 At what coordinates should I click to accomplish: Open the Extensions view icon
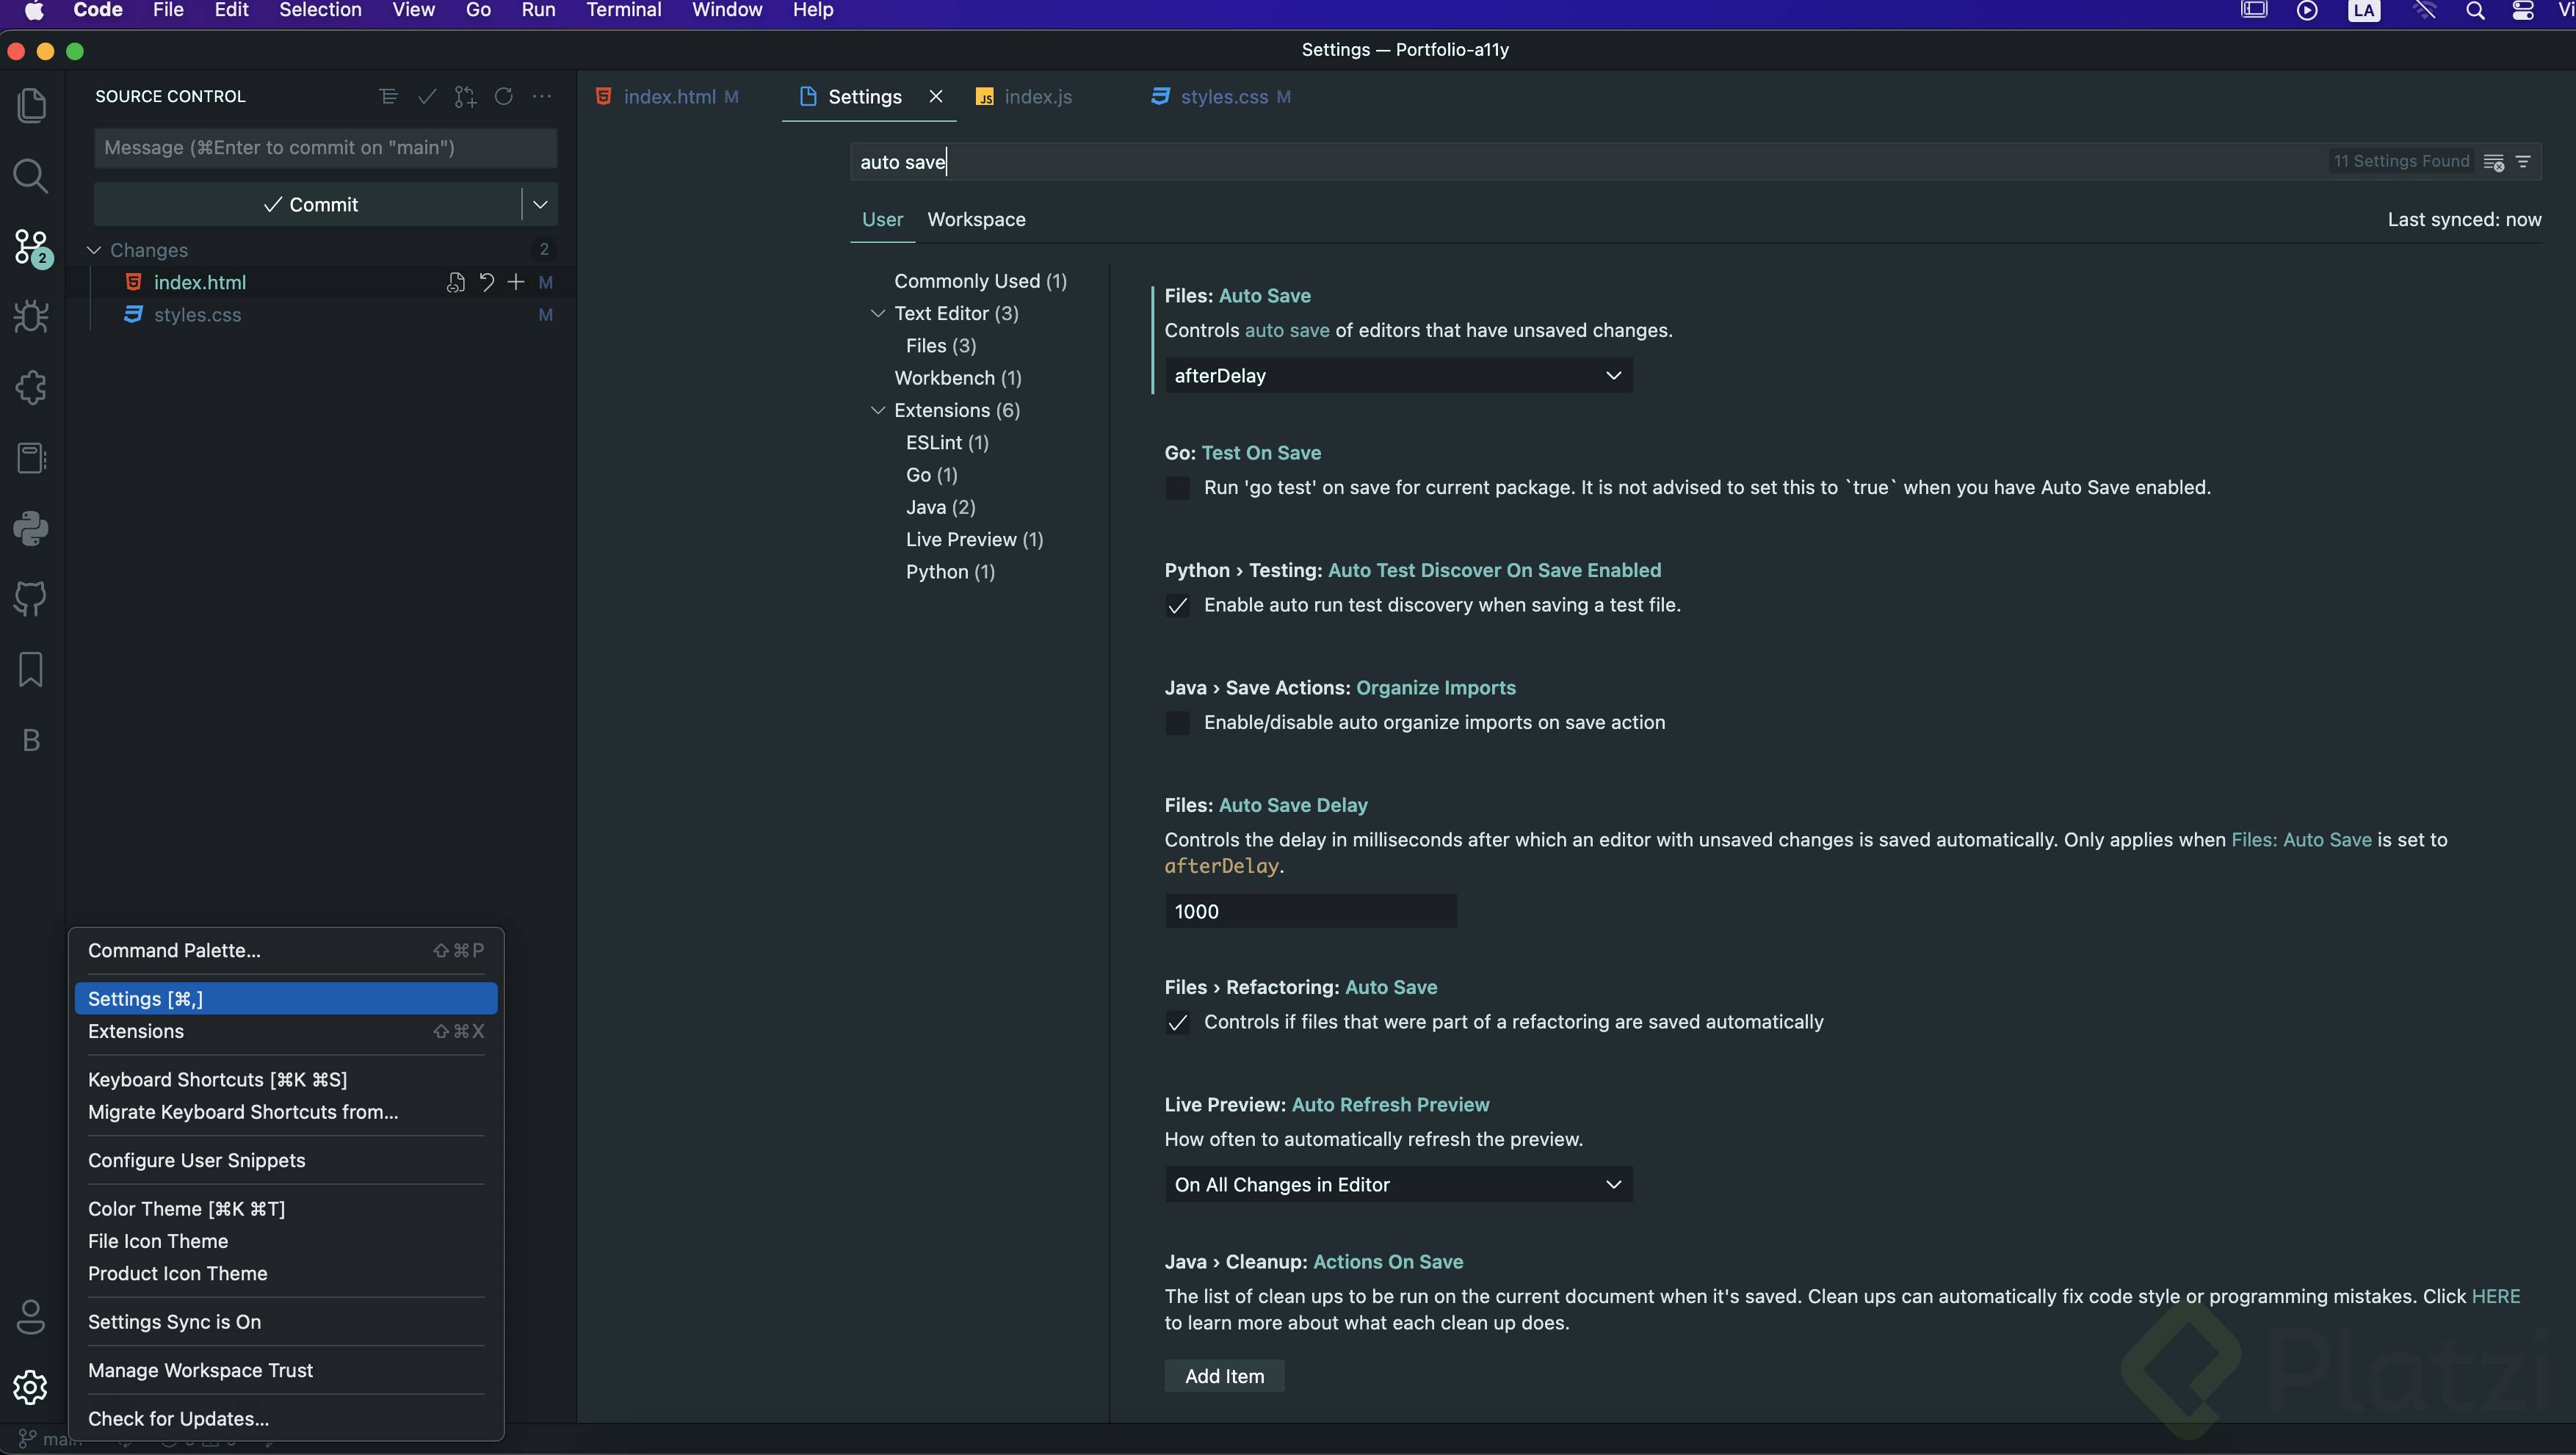[x=31, y=388]
